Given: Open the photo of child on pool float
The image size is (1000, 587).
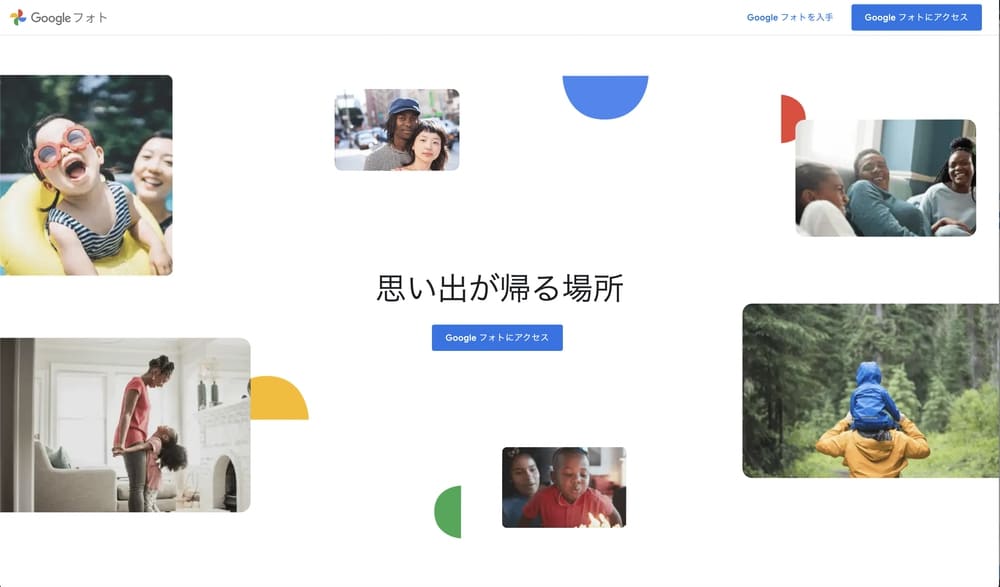Looking at the screenshot, I should pos(86,175).
